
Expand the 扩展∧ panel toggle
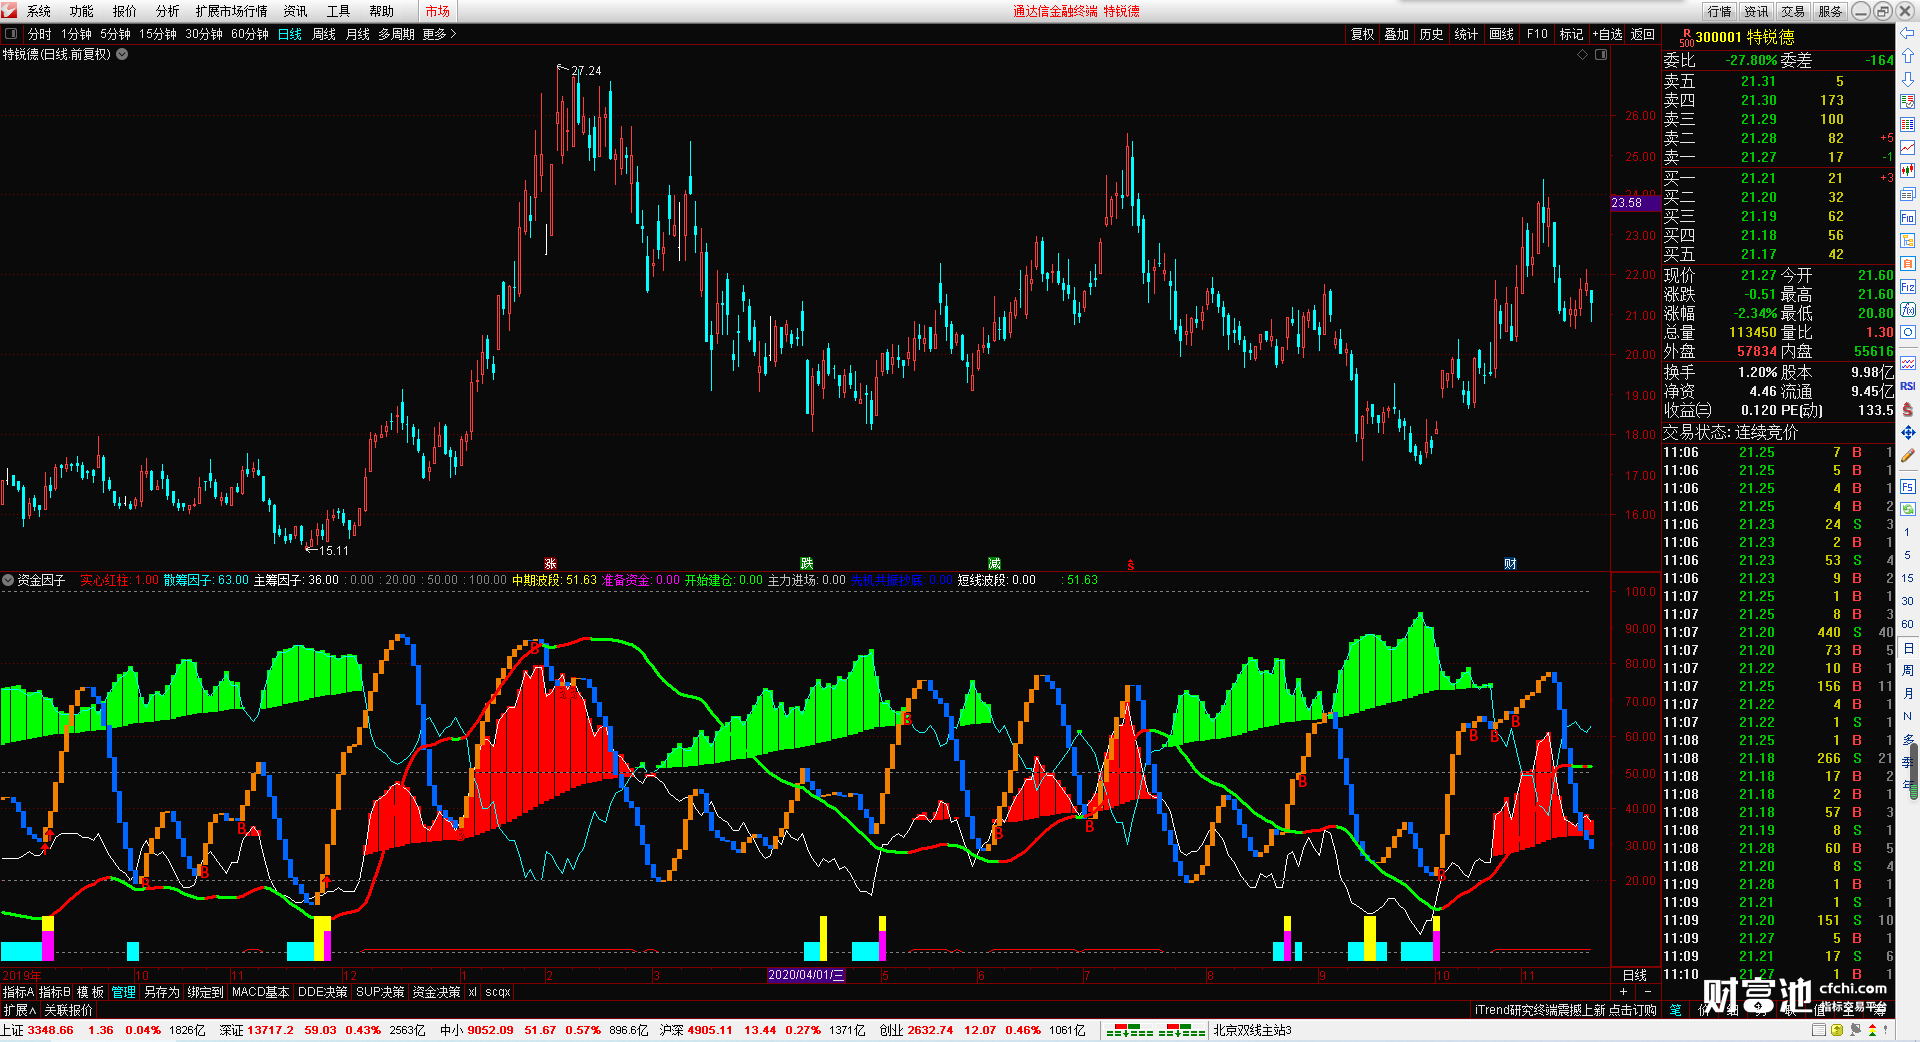pyautogui.click(x=20, y=1010)
